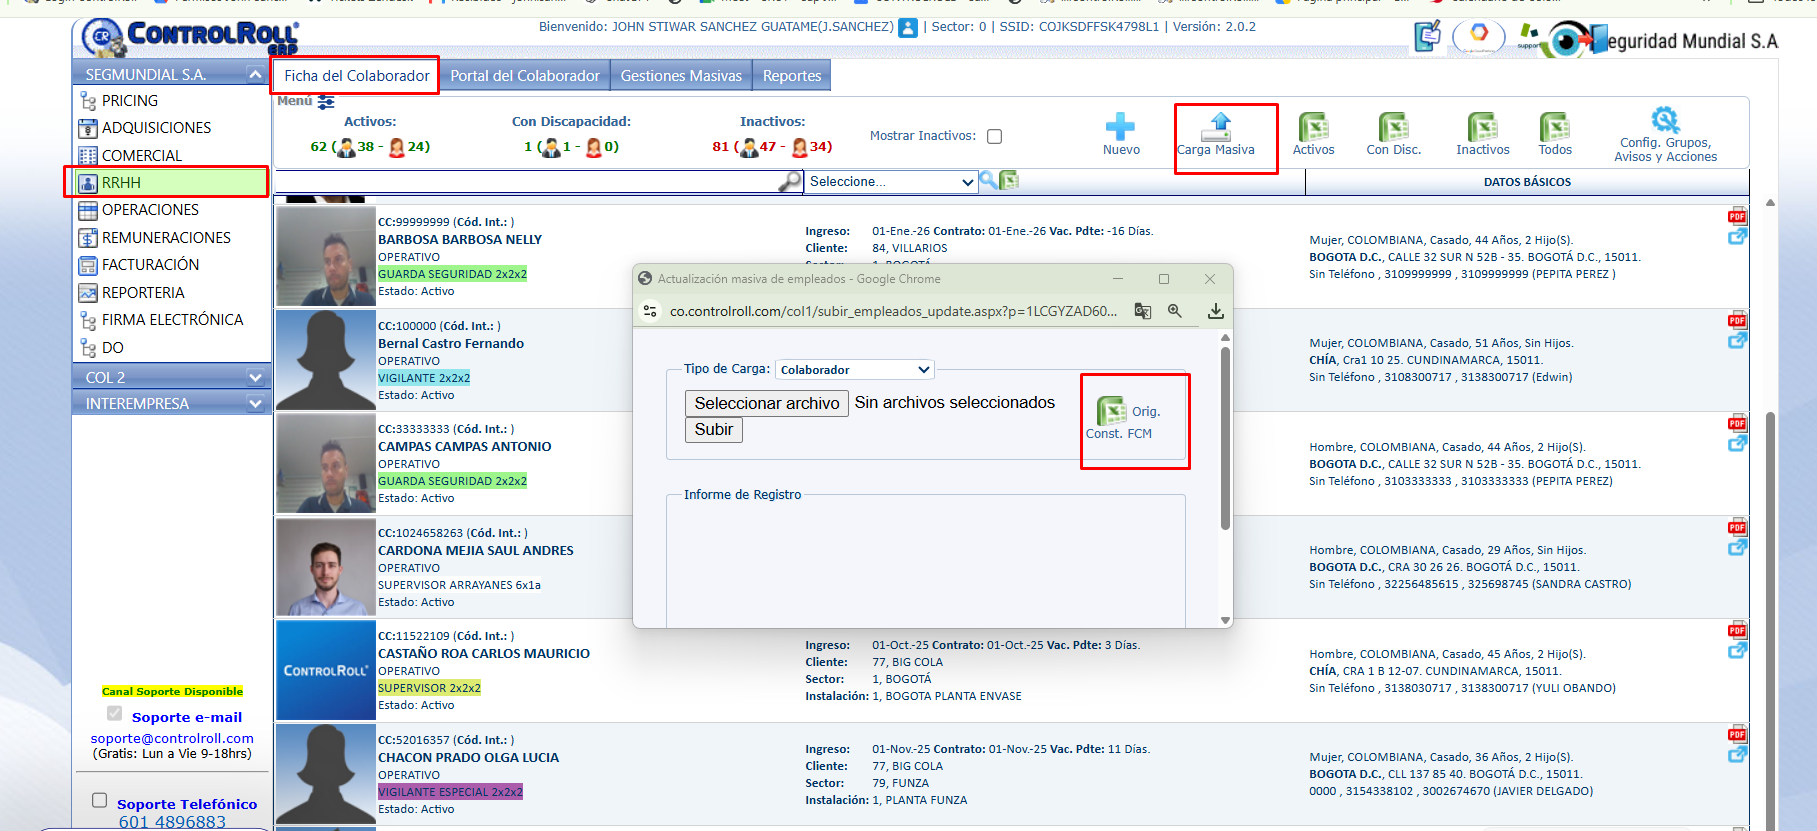Expand the INTEREMPRESA section
The height and width of the screenshot is (831, 1817).
point(255,404)
